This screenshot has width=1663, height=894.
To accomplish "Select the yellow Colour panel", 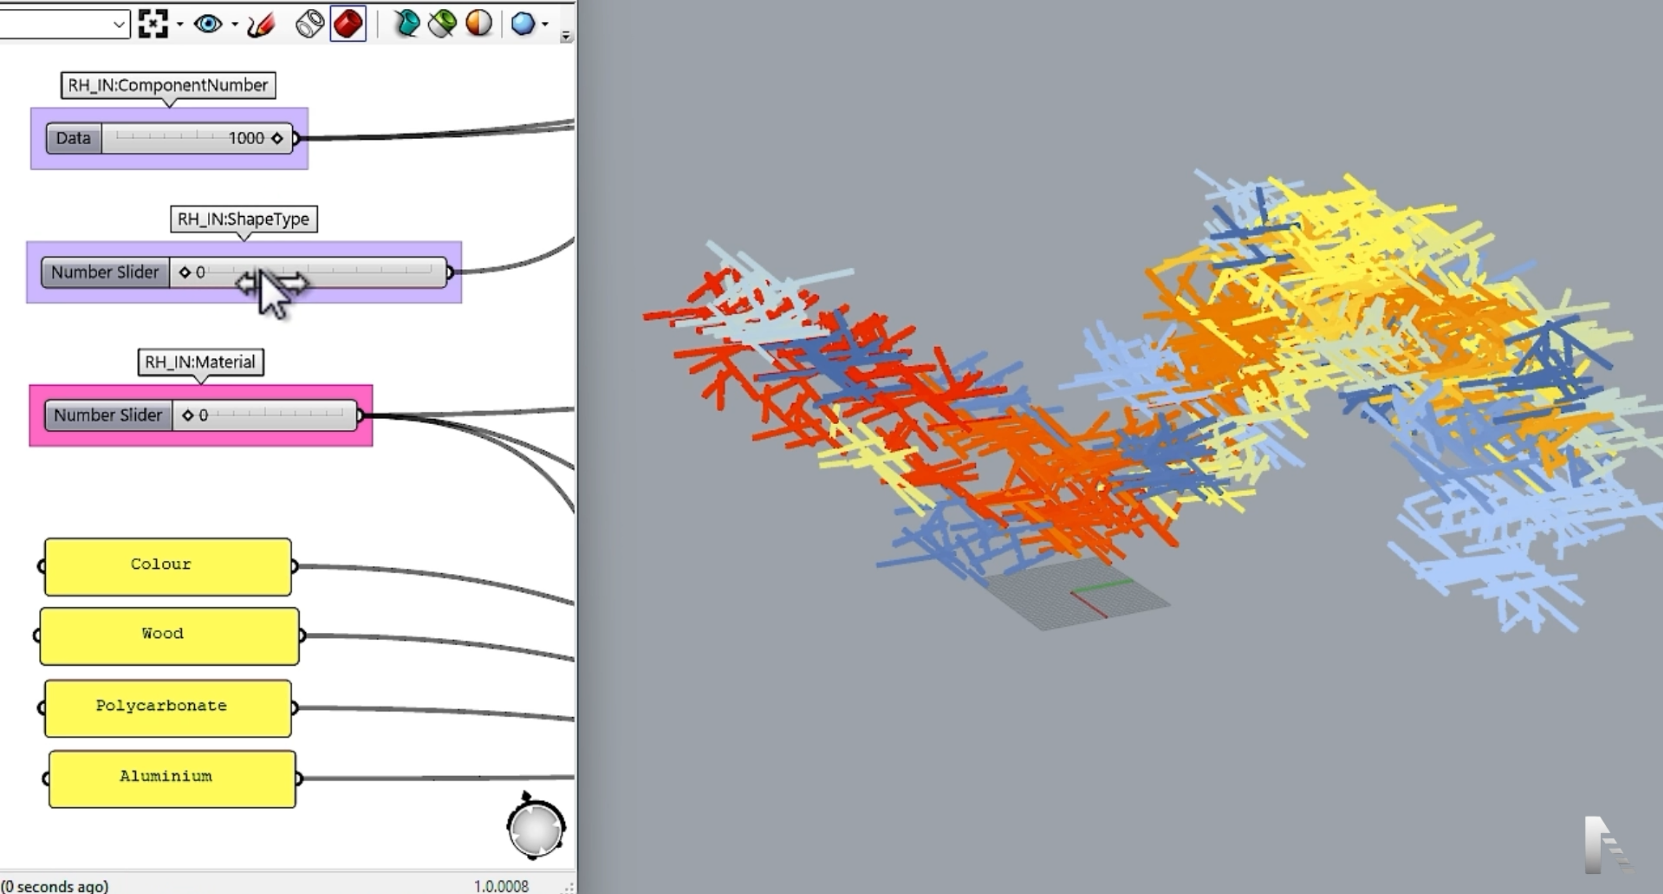I will [x=168, y=567].
